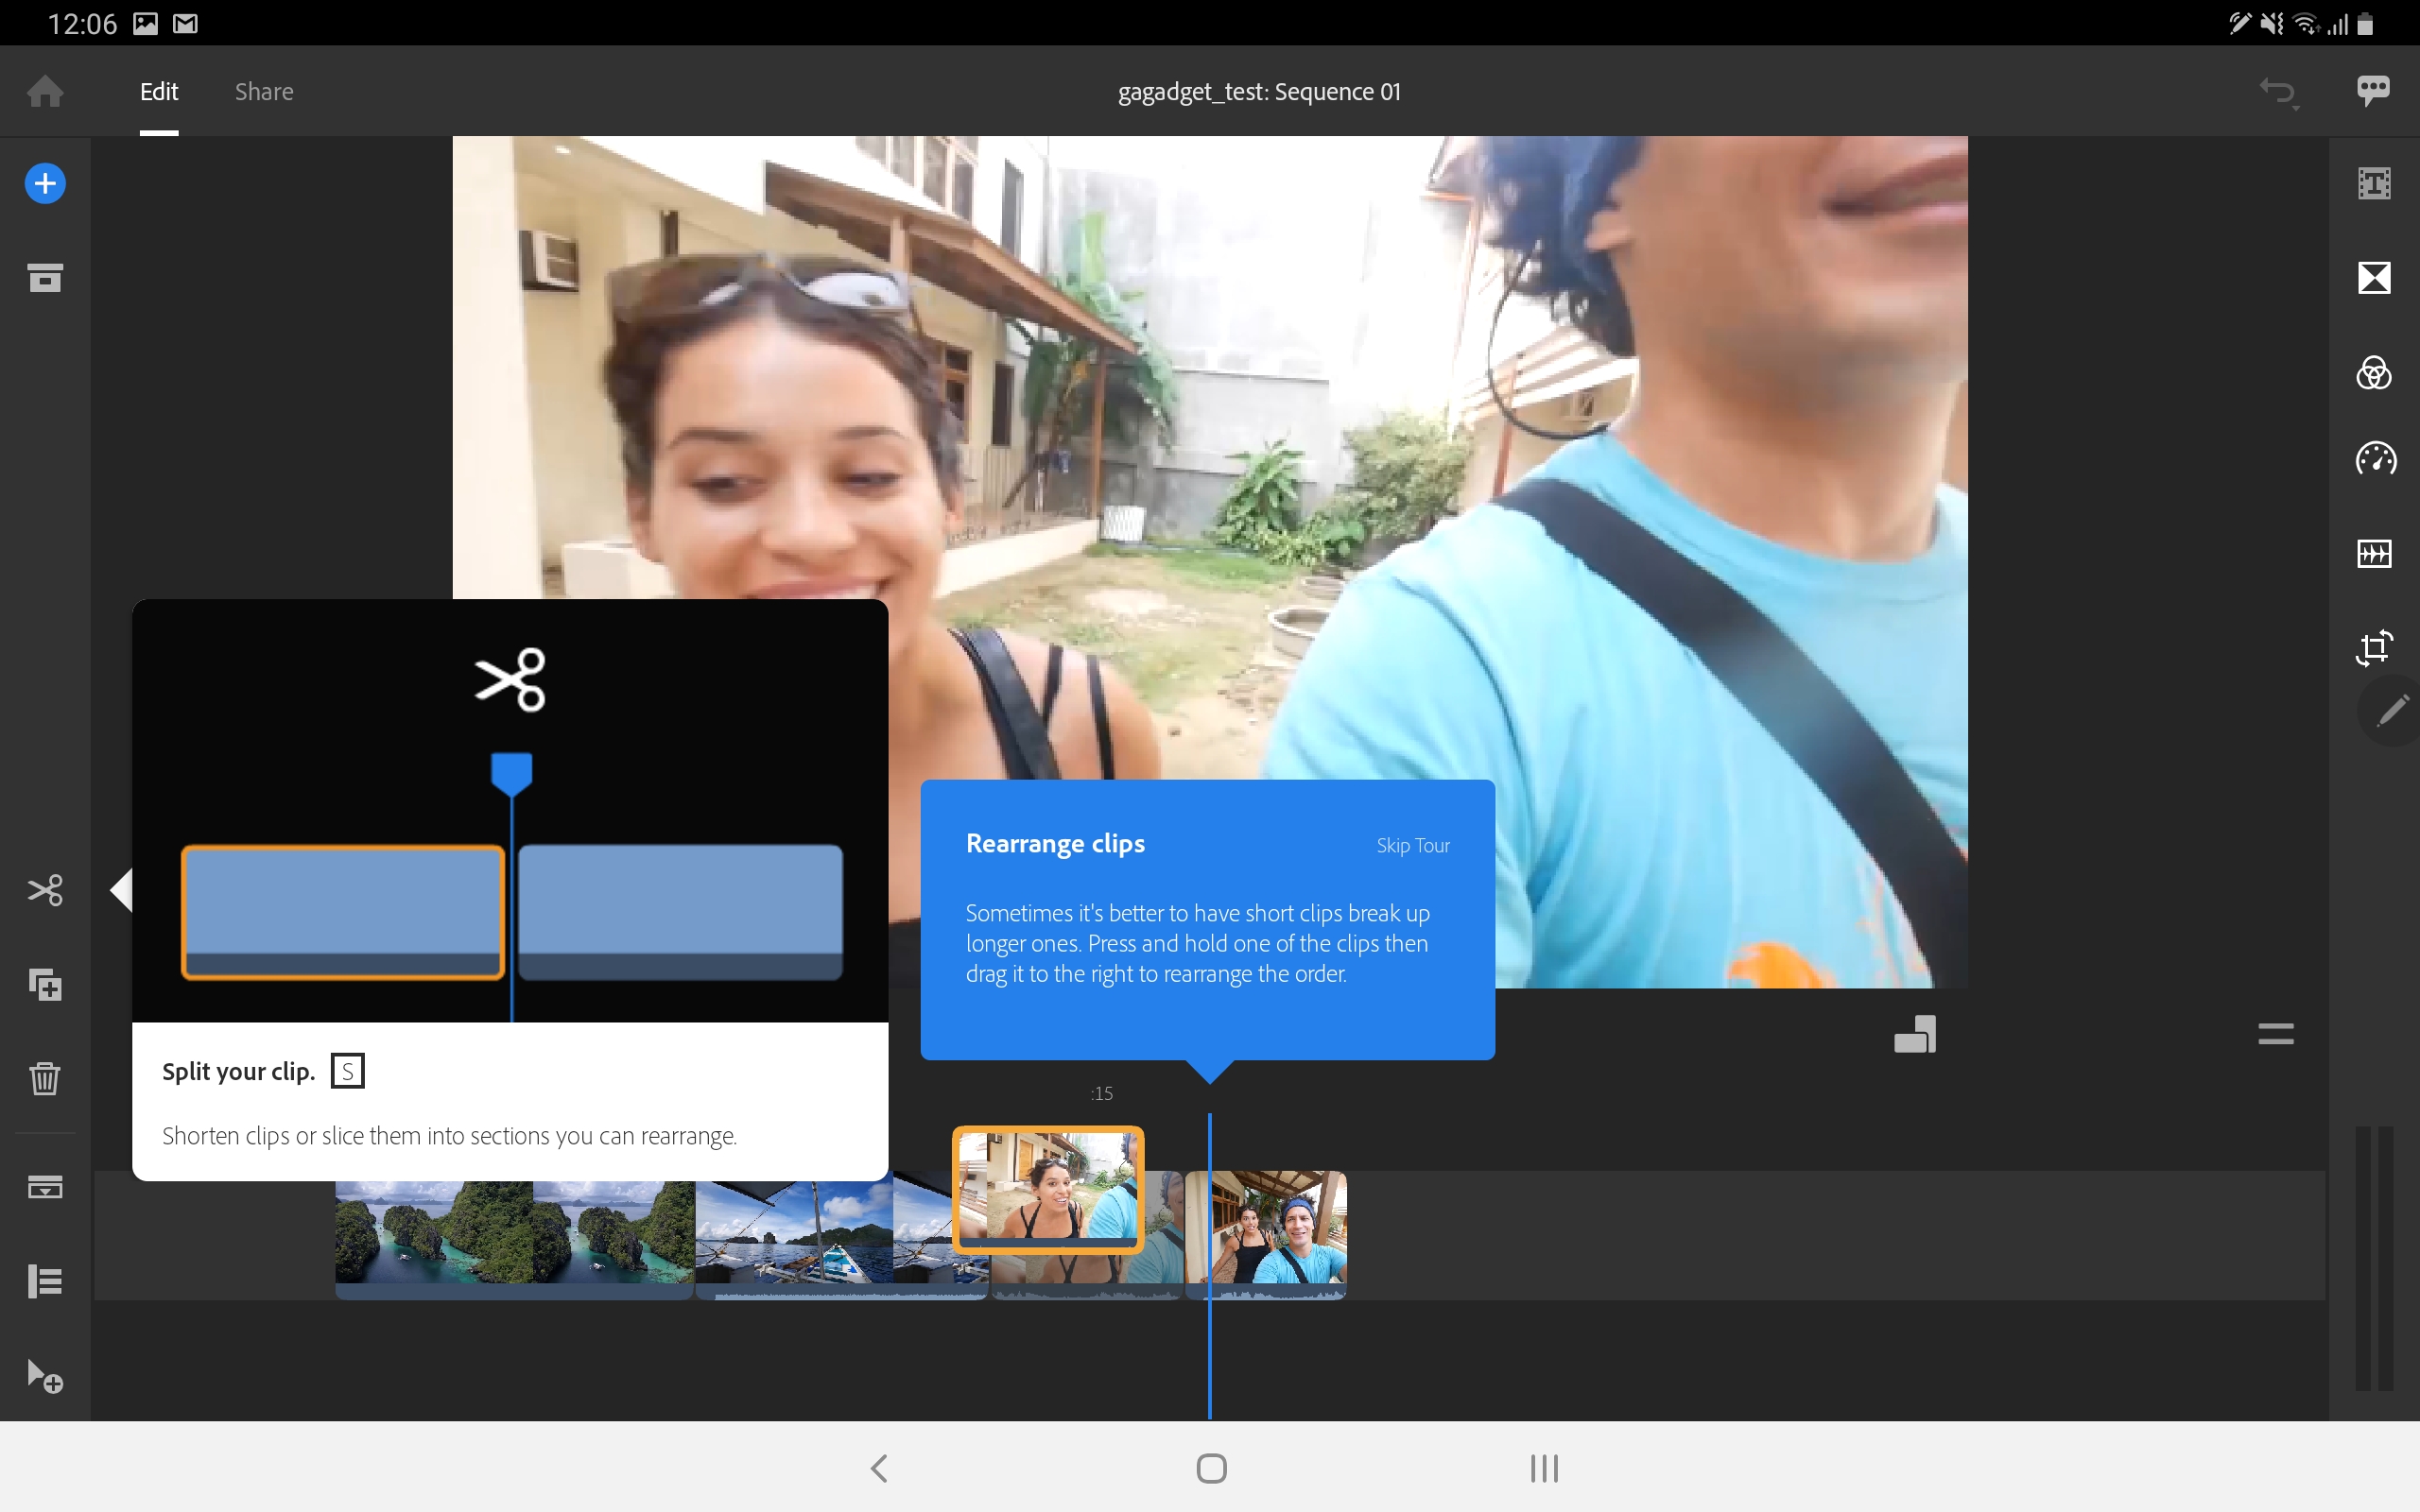This screenshot has width=2420, height=1512.
Task: Go to the Home screen icon
Action: 45,91
